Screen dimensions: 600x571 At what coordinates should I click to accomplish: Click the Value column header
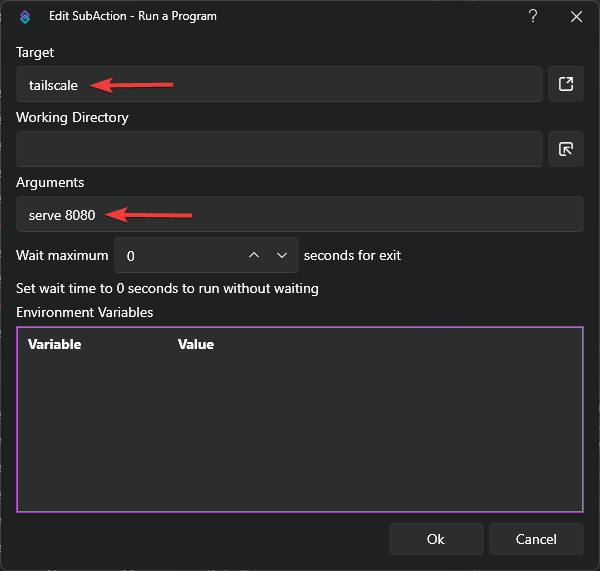(196, 344)
